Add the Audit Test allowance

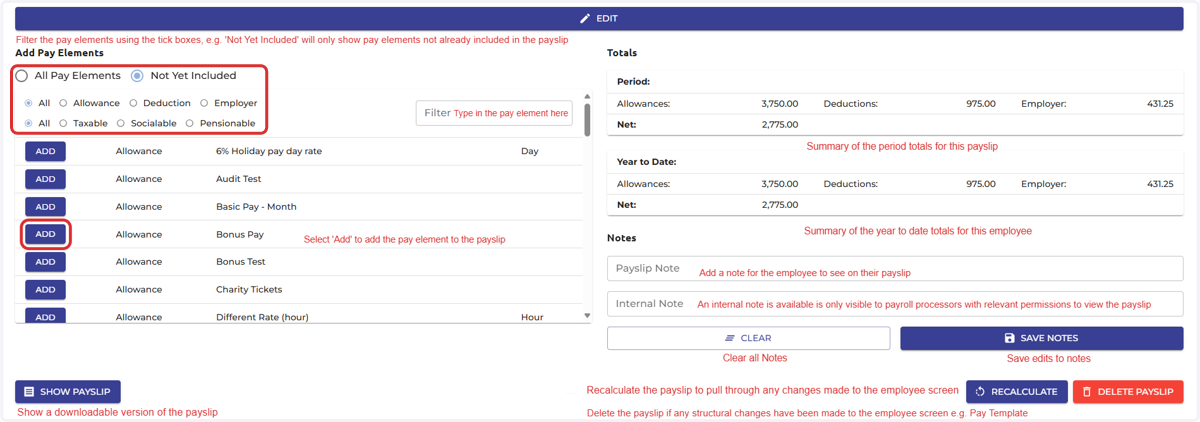pyautogui.click(x=45, y=179)
